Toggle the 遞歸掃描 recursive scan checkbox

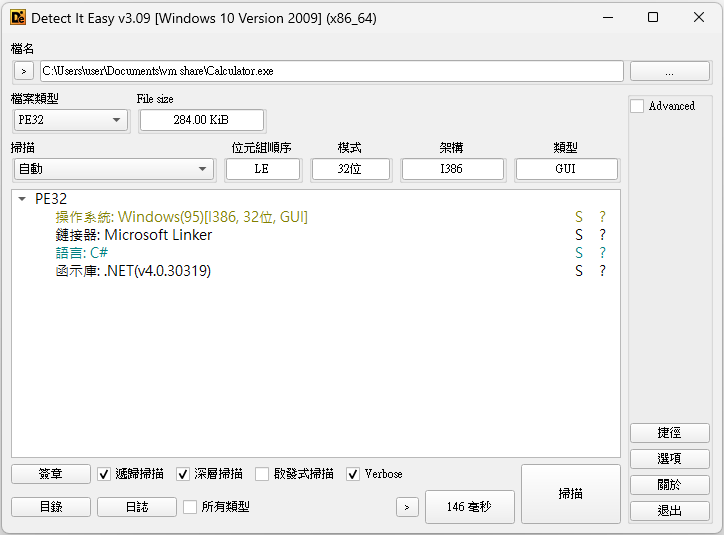104,474
